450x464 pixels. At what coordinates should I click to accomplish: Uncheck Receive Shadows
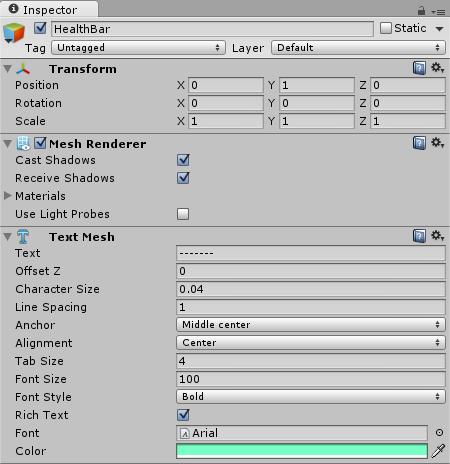point(183,178)
